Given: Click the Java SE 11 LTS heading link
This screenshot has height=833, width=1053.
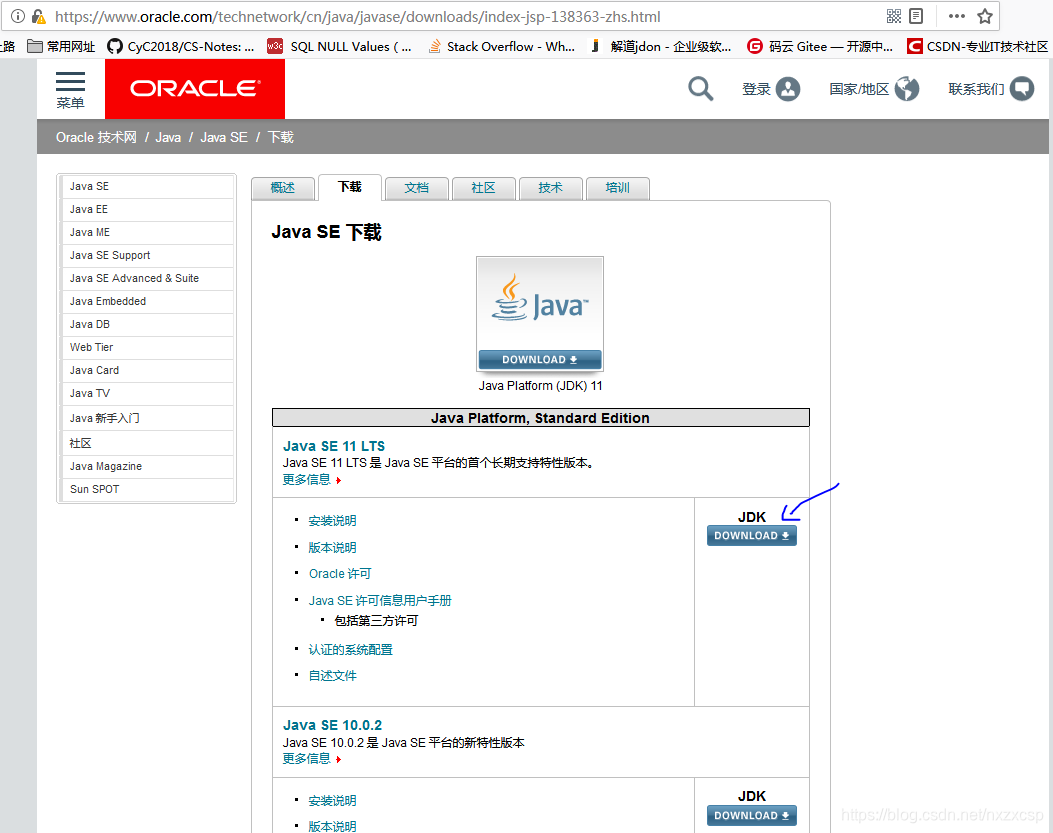Looking at the screenshot, I should pyautogui.click(x=334, y=446).
